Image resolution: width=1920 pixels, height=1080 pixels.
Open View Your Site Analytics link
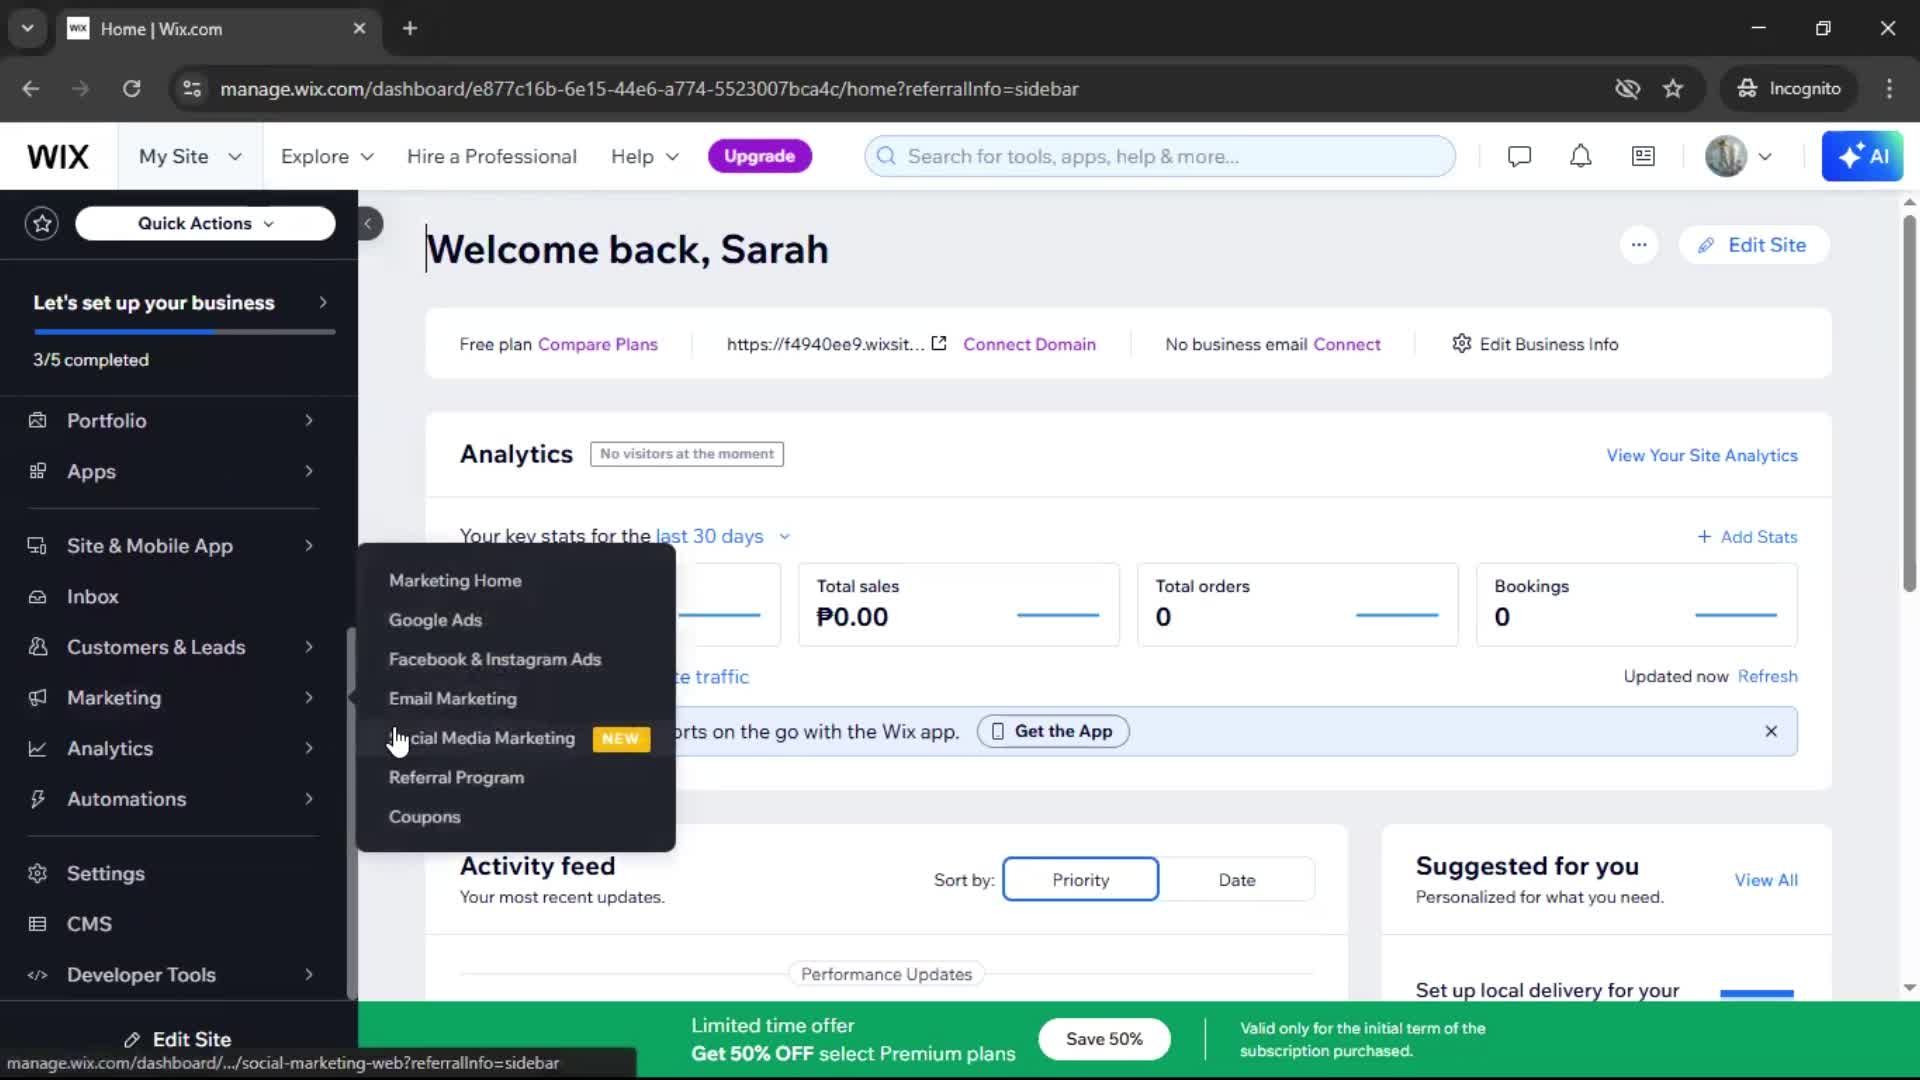(1702, 455)
